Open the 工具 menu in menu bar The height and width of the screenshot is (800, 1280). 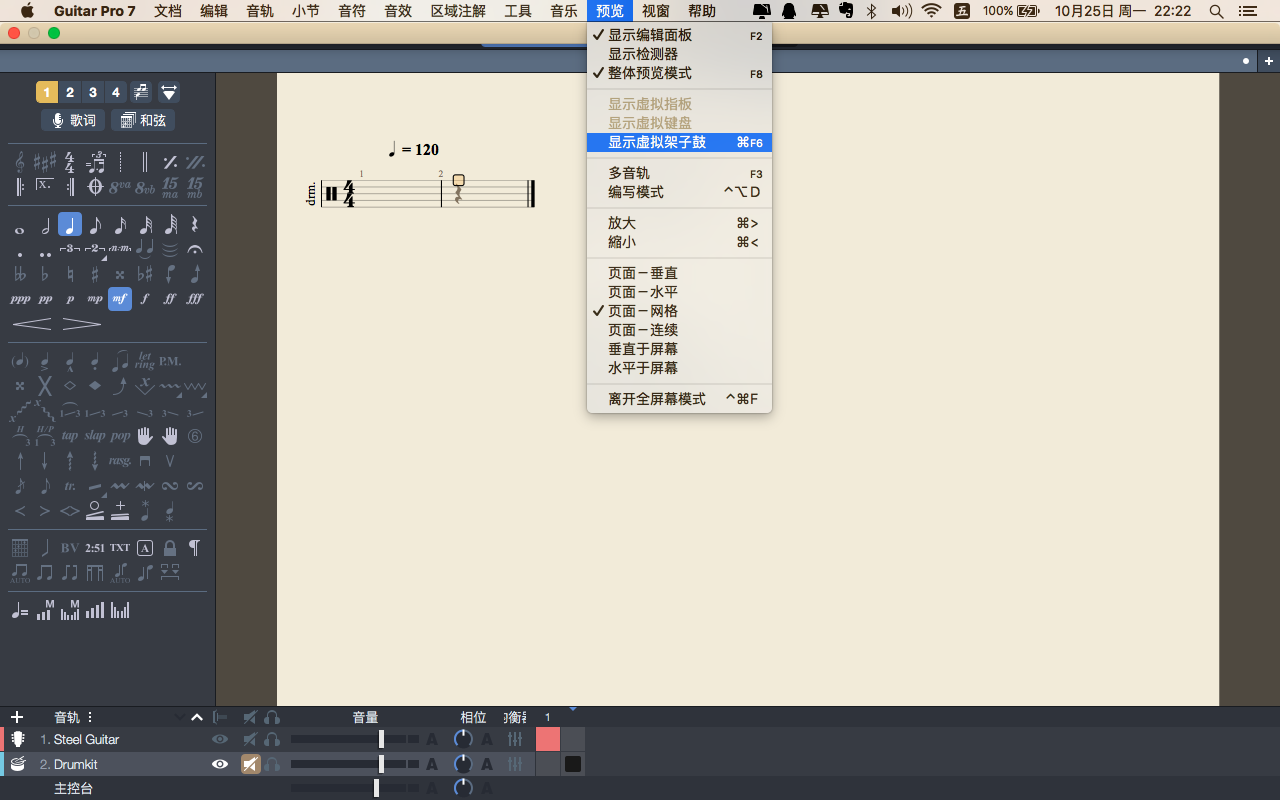[518, 11]
